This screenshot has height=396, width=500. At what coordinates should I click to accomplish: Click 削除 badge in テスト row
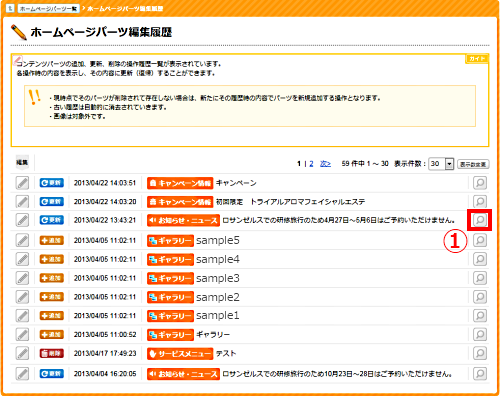(52, 353)
